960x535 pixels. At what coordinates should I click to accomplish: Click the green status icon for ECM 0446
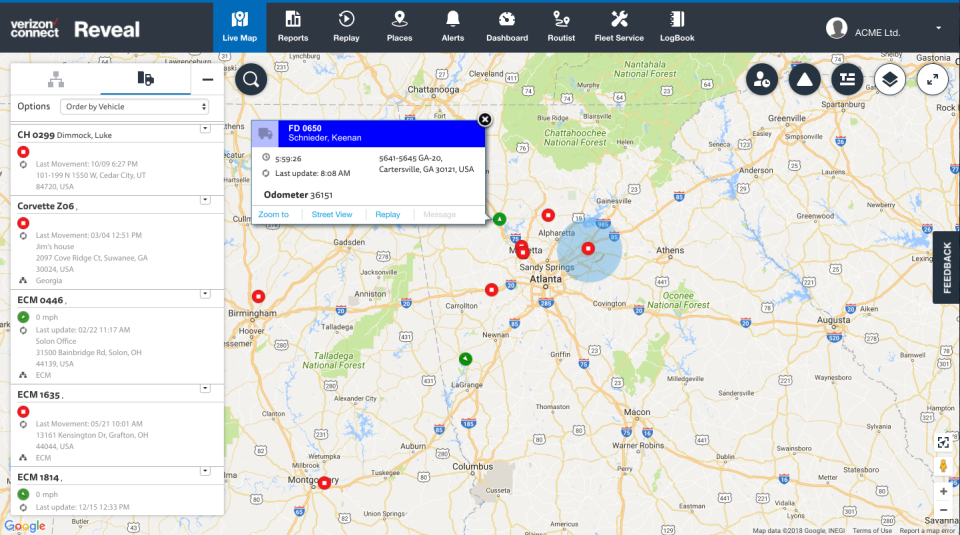coord(23,317)
